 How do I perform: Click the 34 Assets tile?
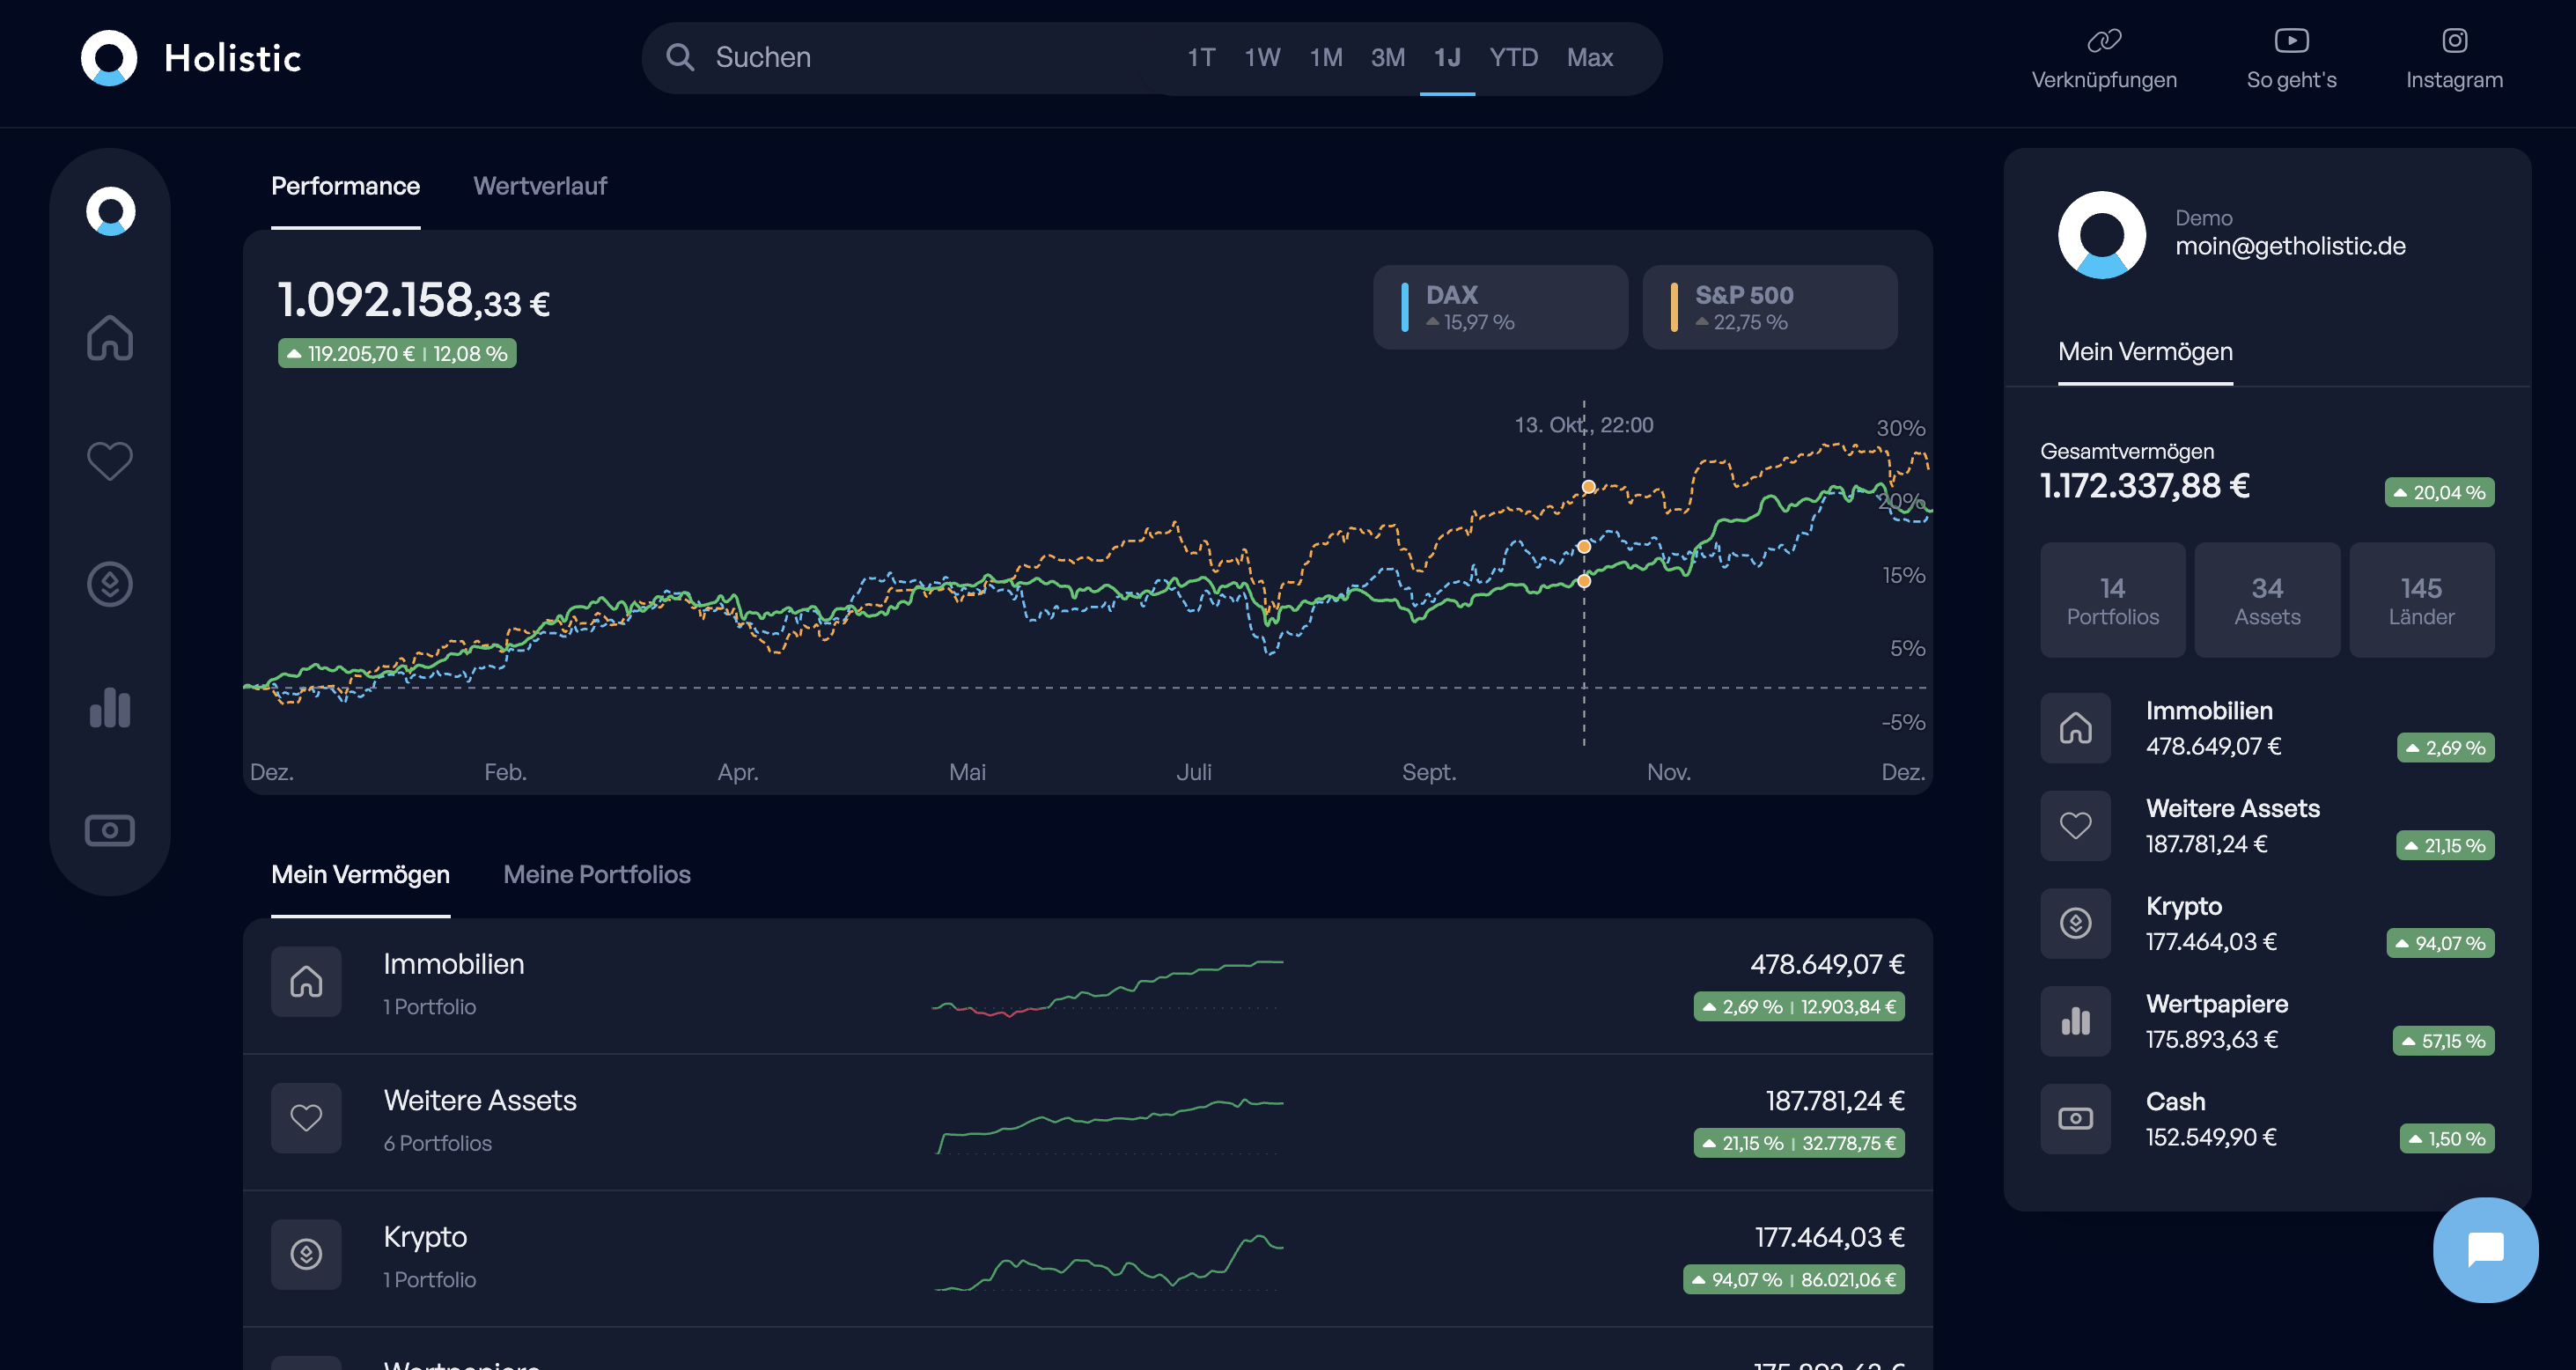pos(2267,600)
